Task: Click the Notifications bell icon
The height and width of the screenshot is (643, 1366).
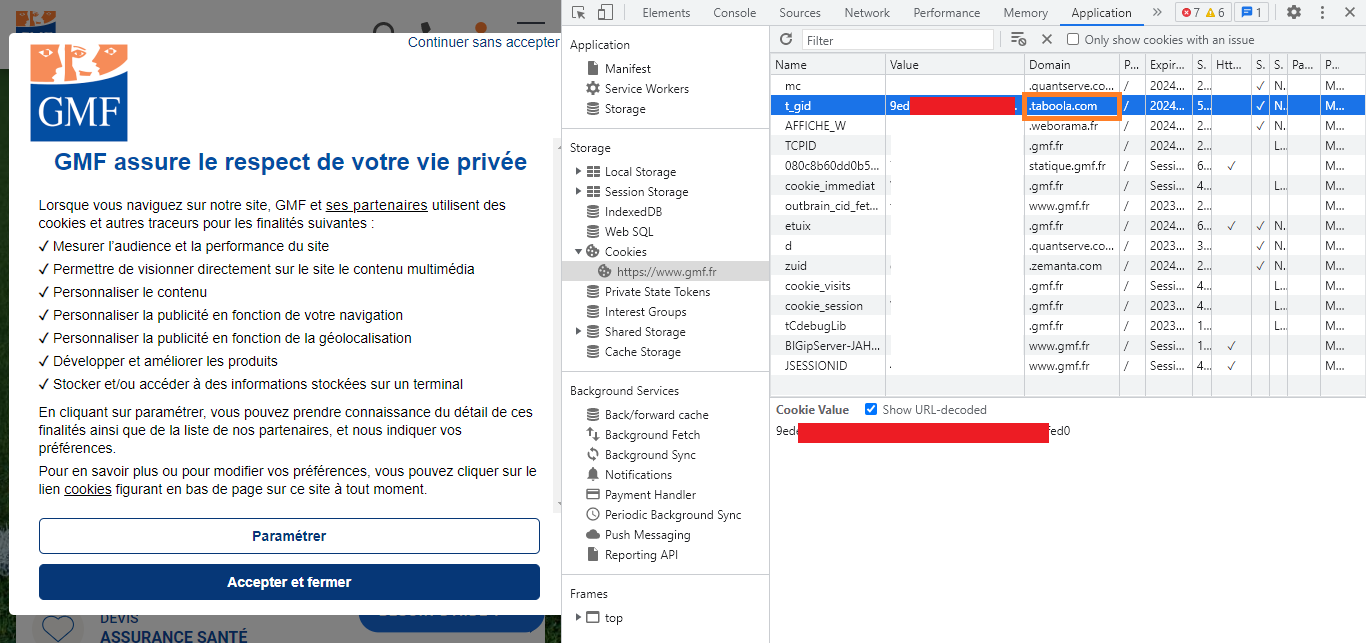Action: pos(593,475)
